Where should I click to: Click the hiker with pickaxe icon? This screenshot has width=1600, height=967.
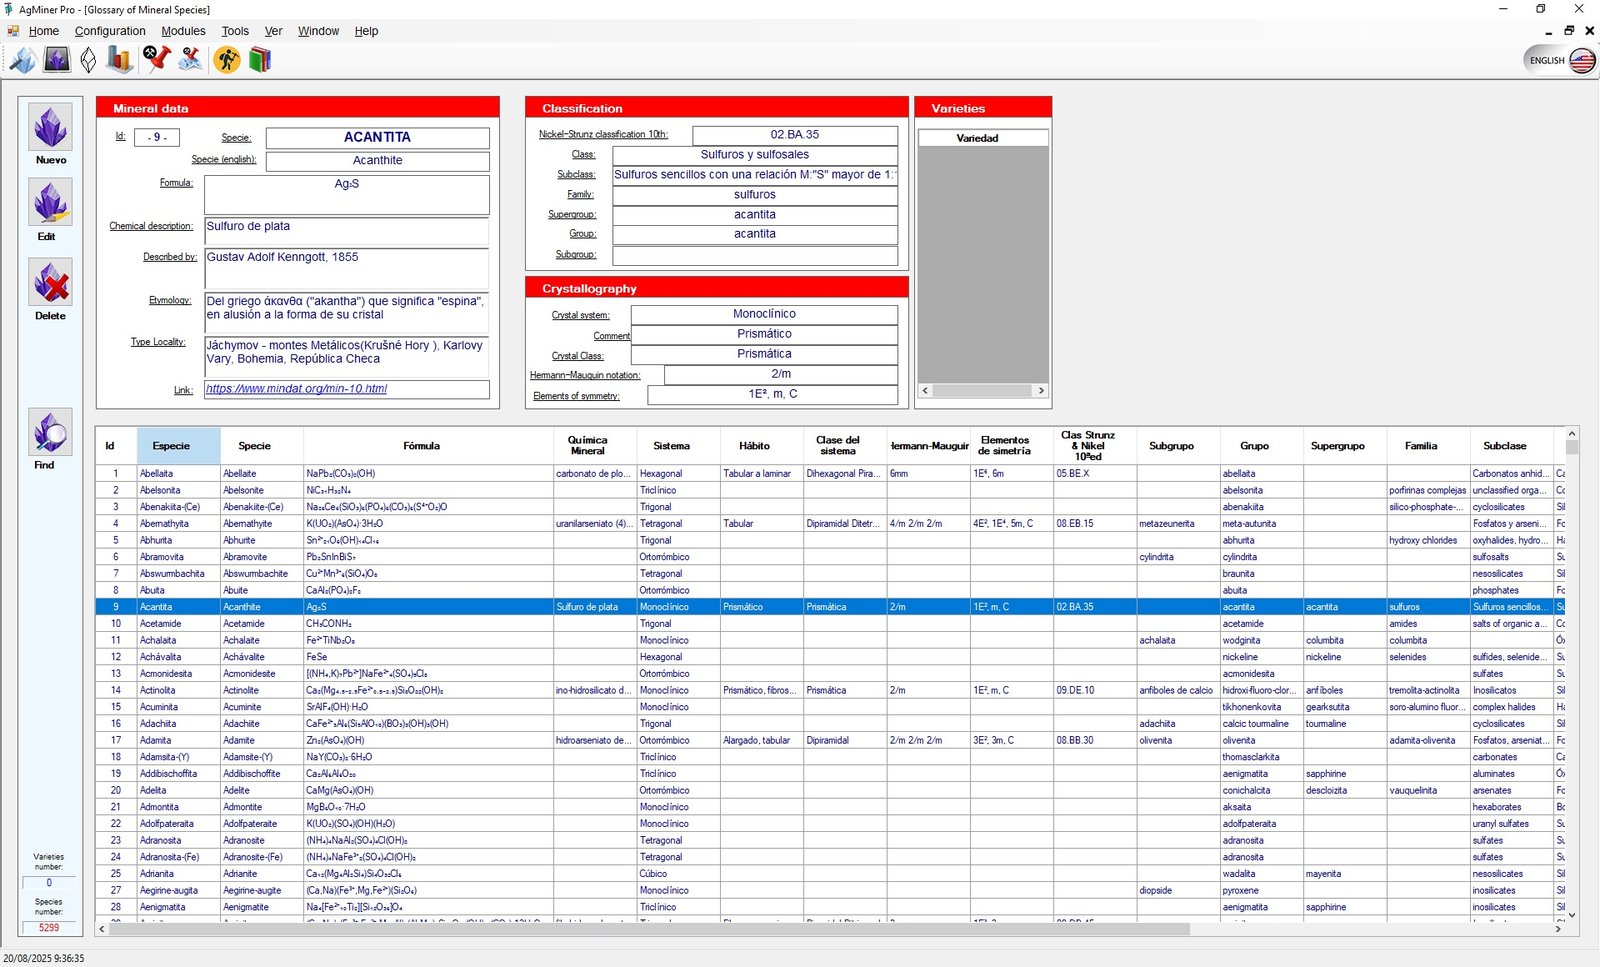point(227,60)
